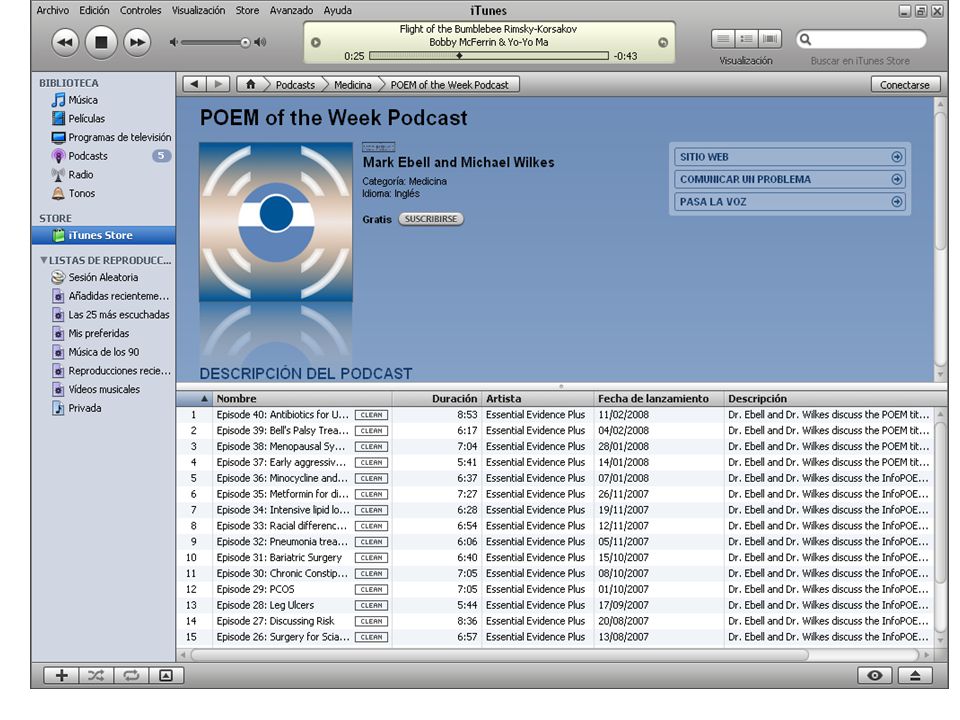Click the iTunes Store search field
960x720 pixels.
(x=861, y=39)
